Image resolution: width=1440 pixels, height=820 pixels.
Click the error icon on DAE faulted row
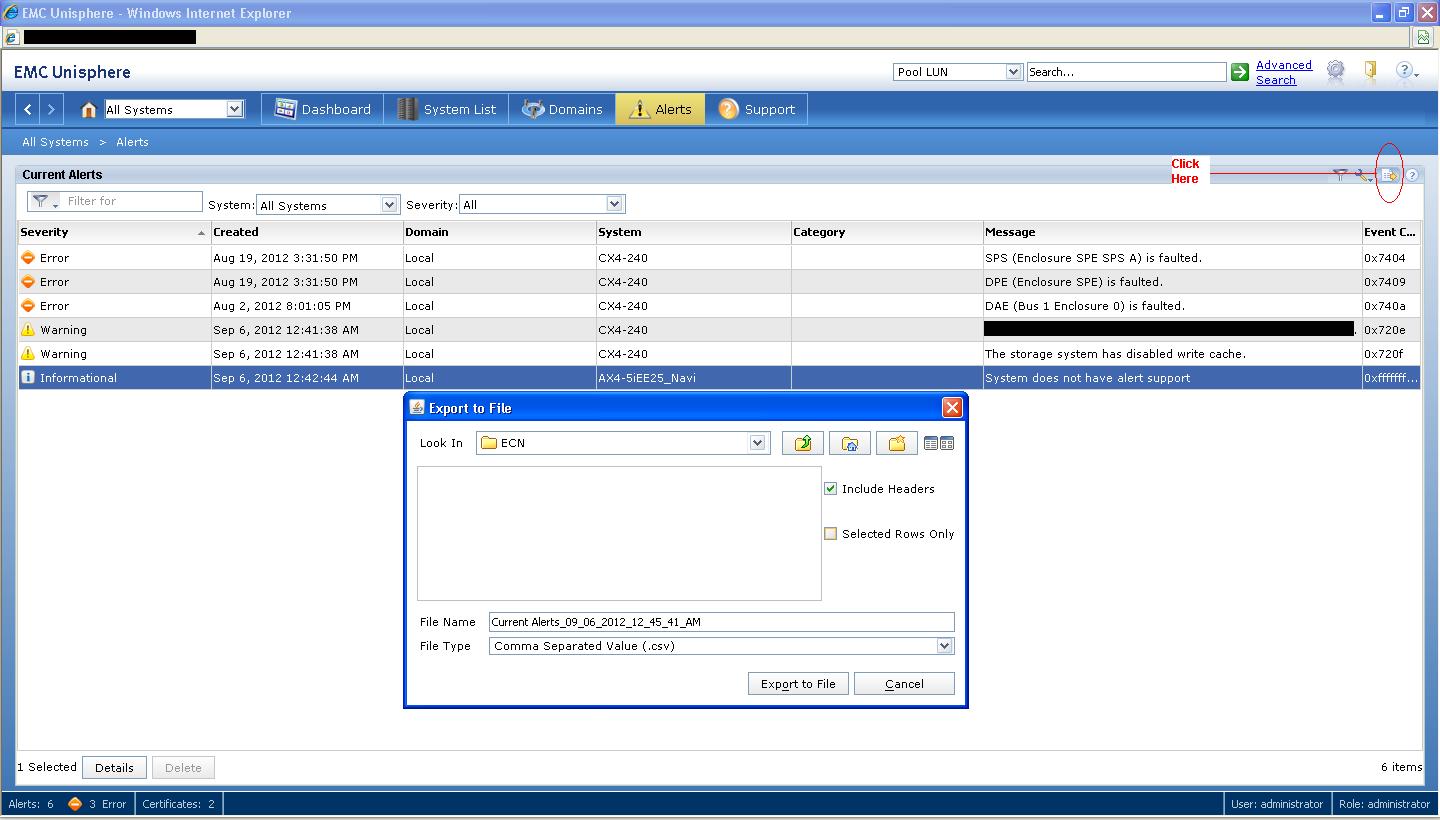pyautogui.click(x=28, y=305)
